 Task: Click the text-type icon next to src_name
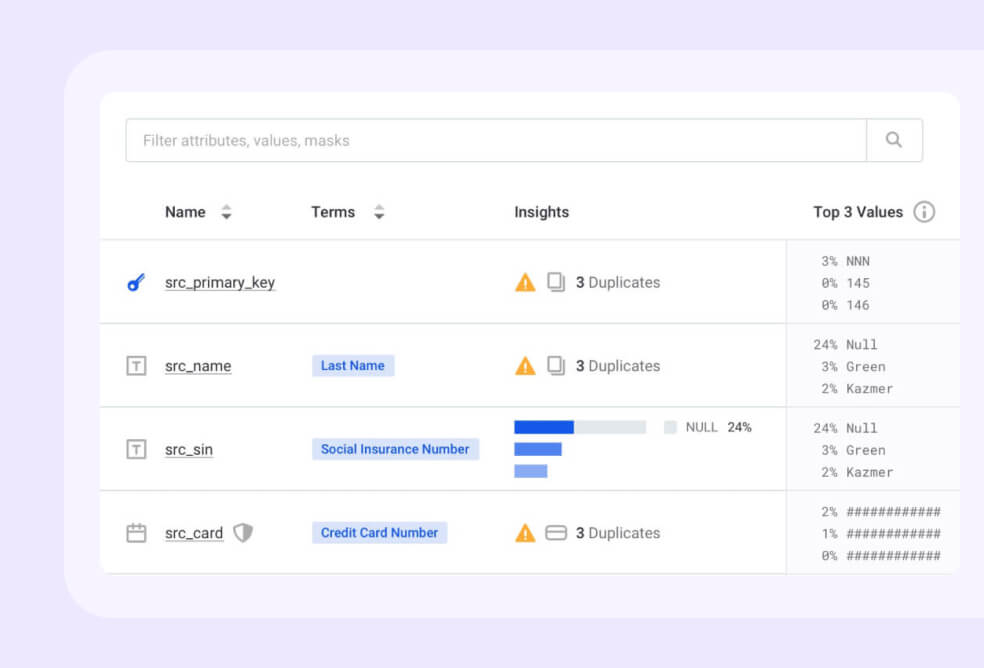[x=138, y=366]
